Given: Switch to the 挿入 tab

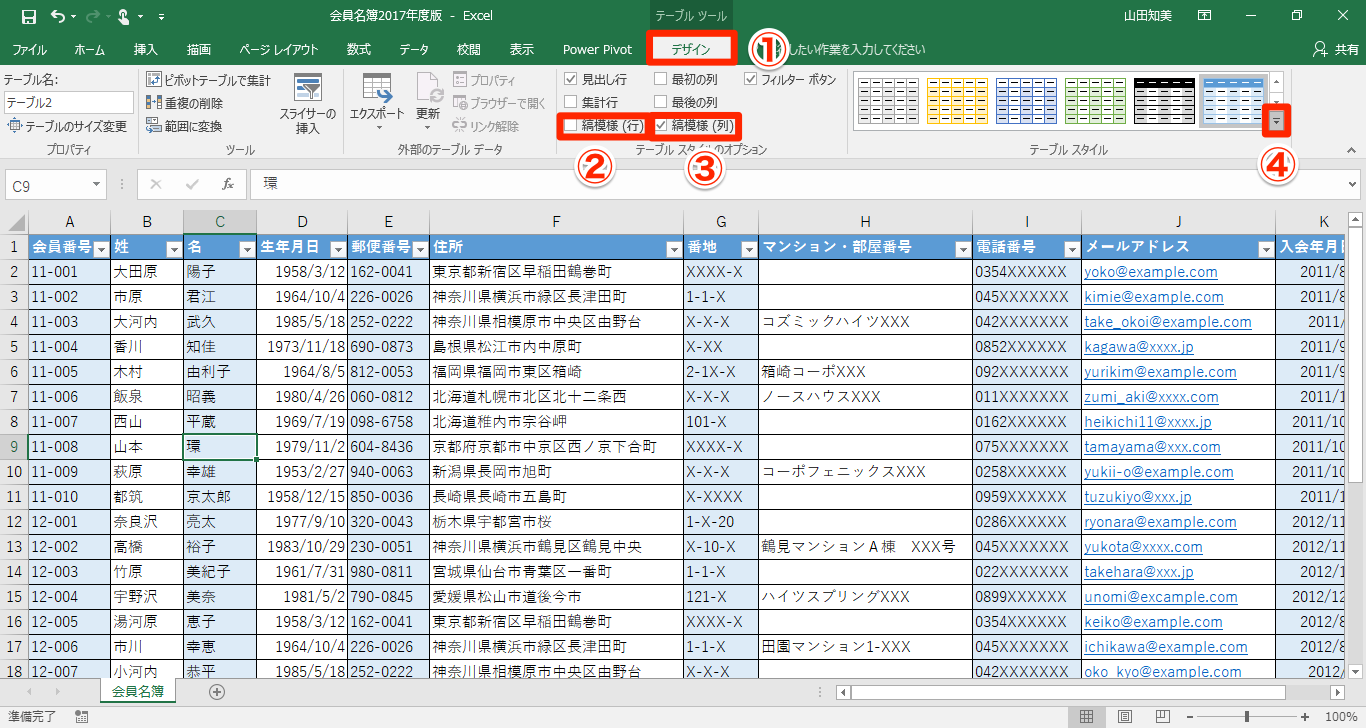Looking at the screenshot, I should point(145,49).
